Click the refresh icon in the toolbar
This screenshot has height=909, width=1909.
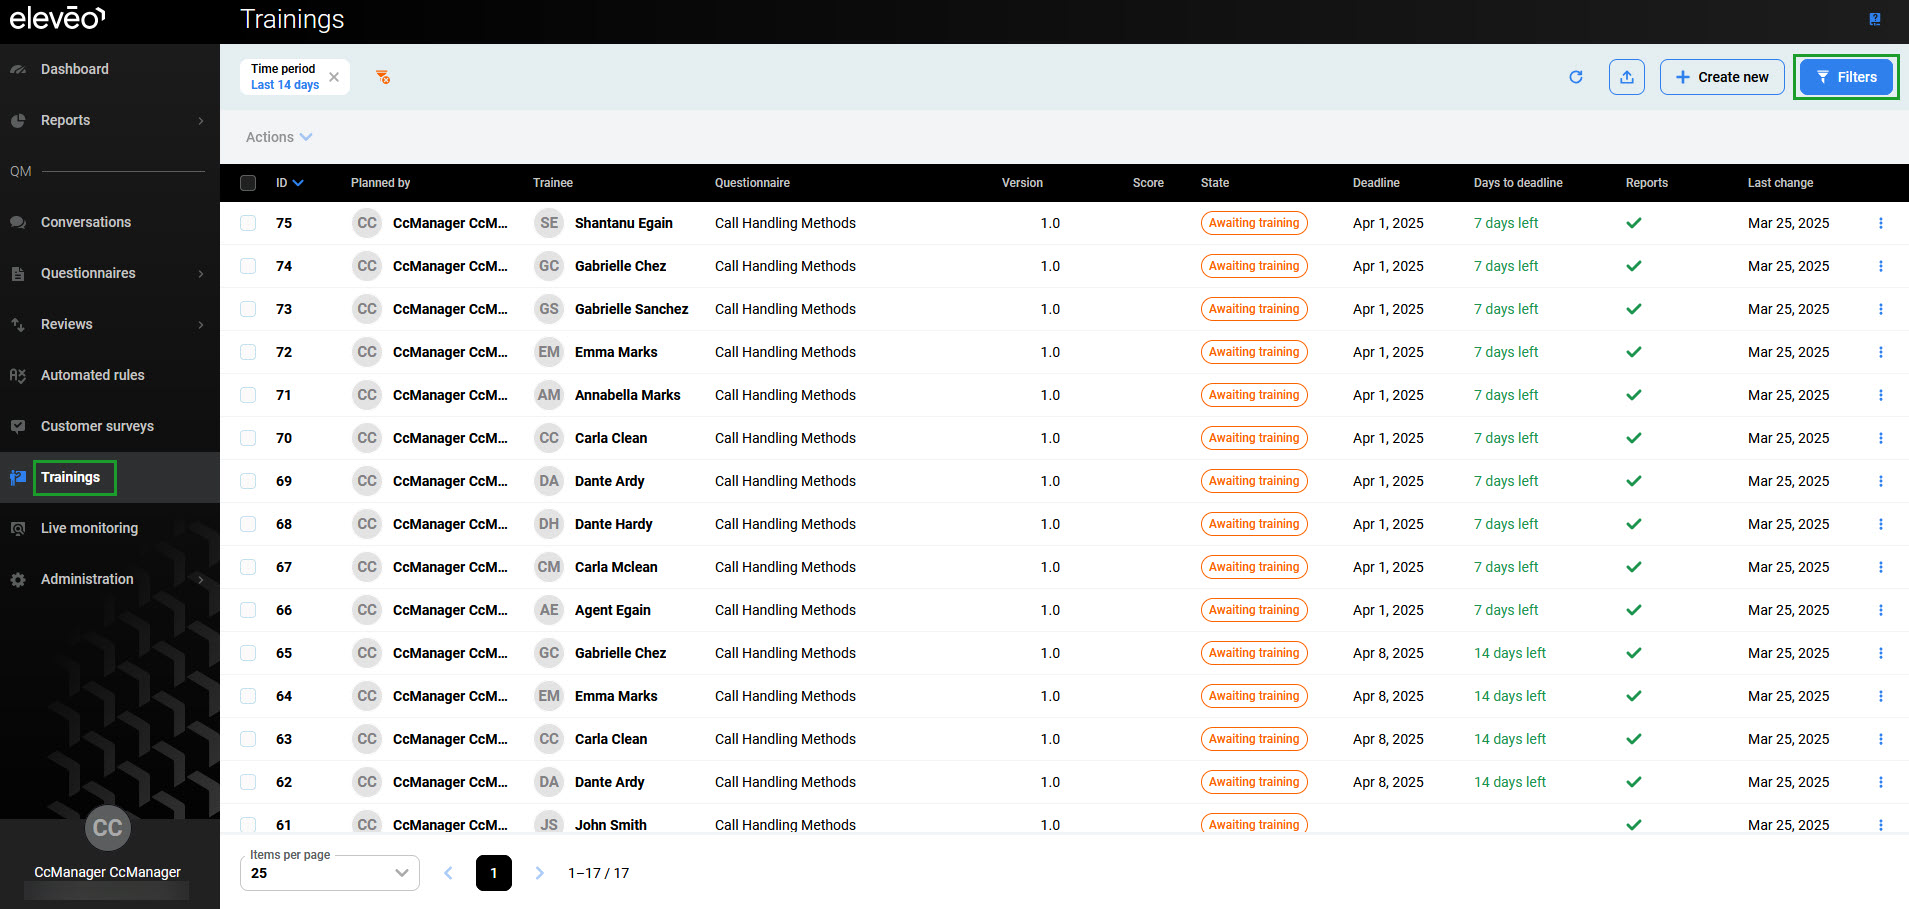point(1576,77)
